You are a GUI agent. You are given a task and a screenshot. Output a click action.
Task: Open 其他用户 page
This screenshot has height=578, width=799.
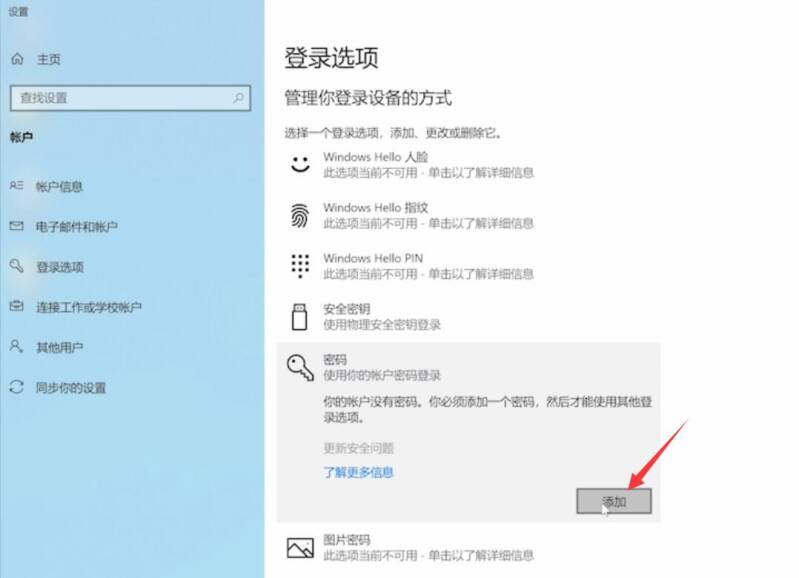pyautogui.click(x=59, y=348)
